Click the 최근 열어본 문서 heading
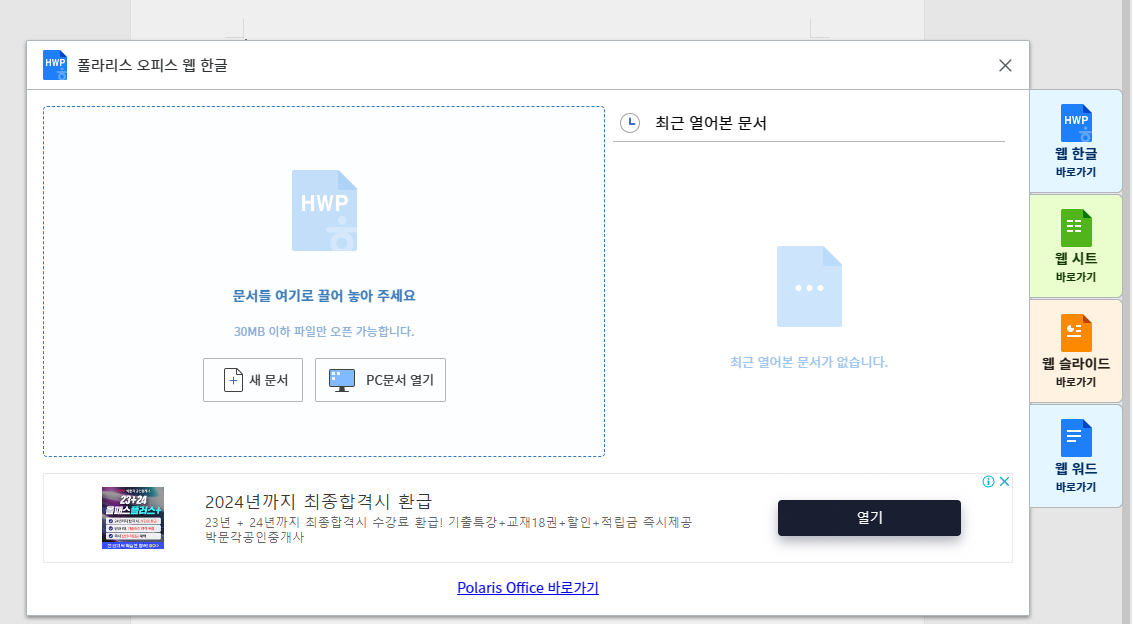 (x=711, y=124)
